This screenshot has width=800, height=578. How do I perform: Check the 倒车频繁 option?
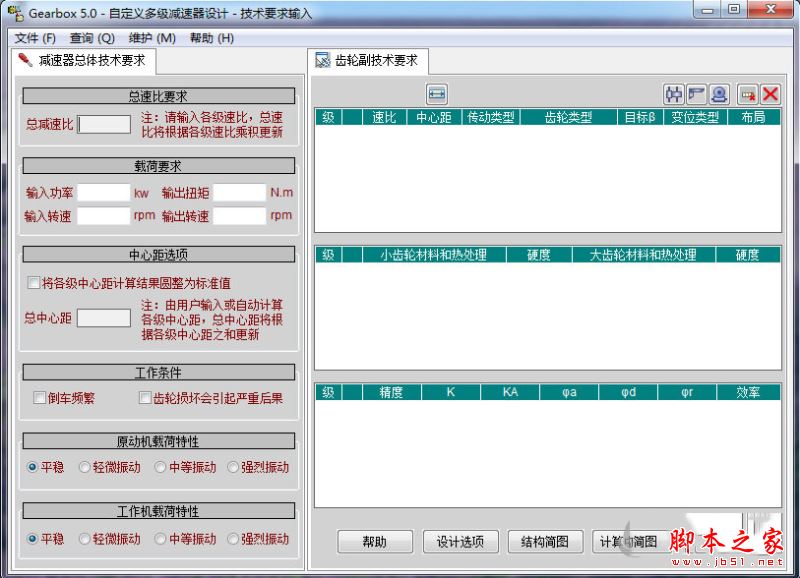tap(40, 398)
